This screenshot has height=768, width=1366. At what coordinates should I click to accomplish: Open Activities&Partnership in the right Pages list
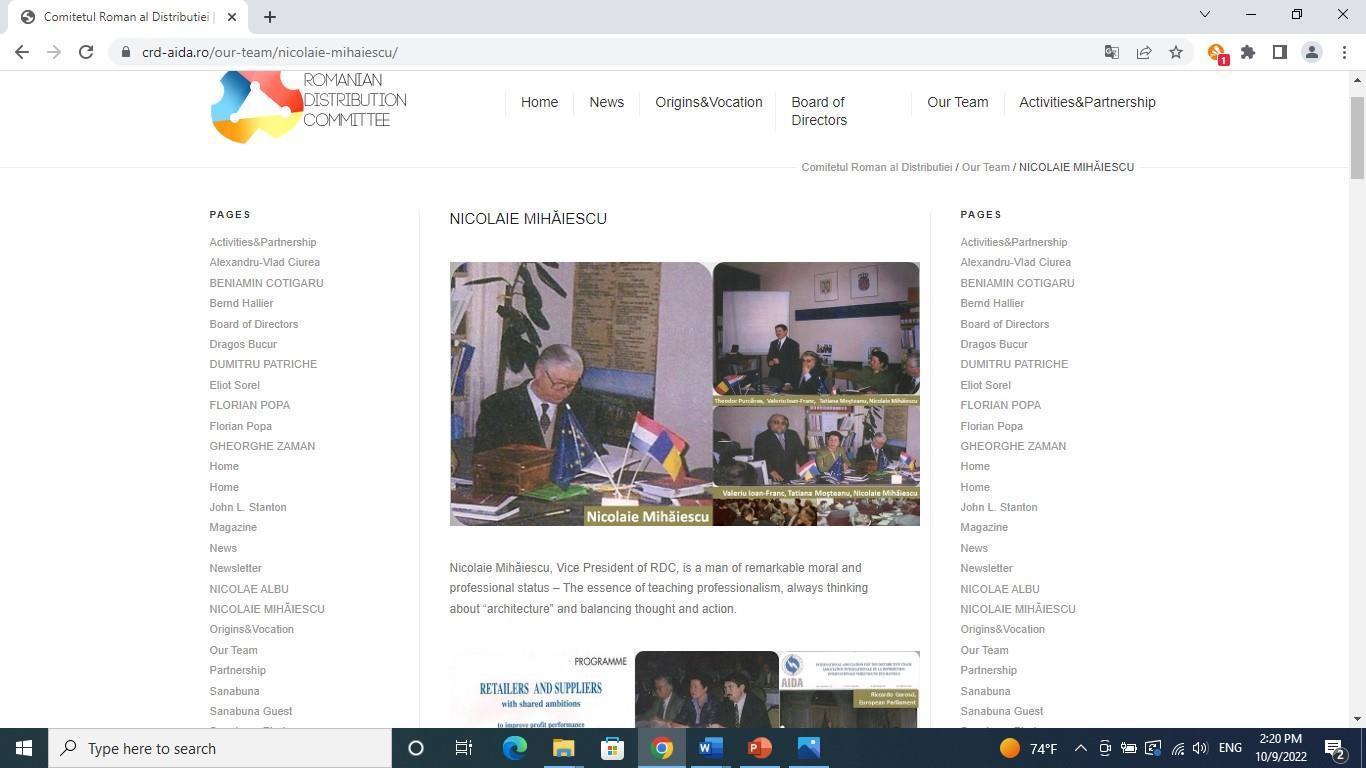tap(1014, 242)
